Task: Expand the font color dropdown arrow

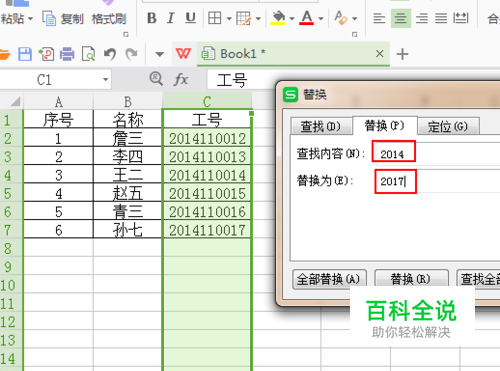Action: [x=321, y=19]
